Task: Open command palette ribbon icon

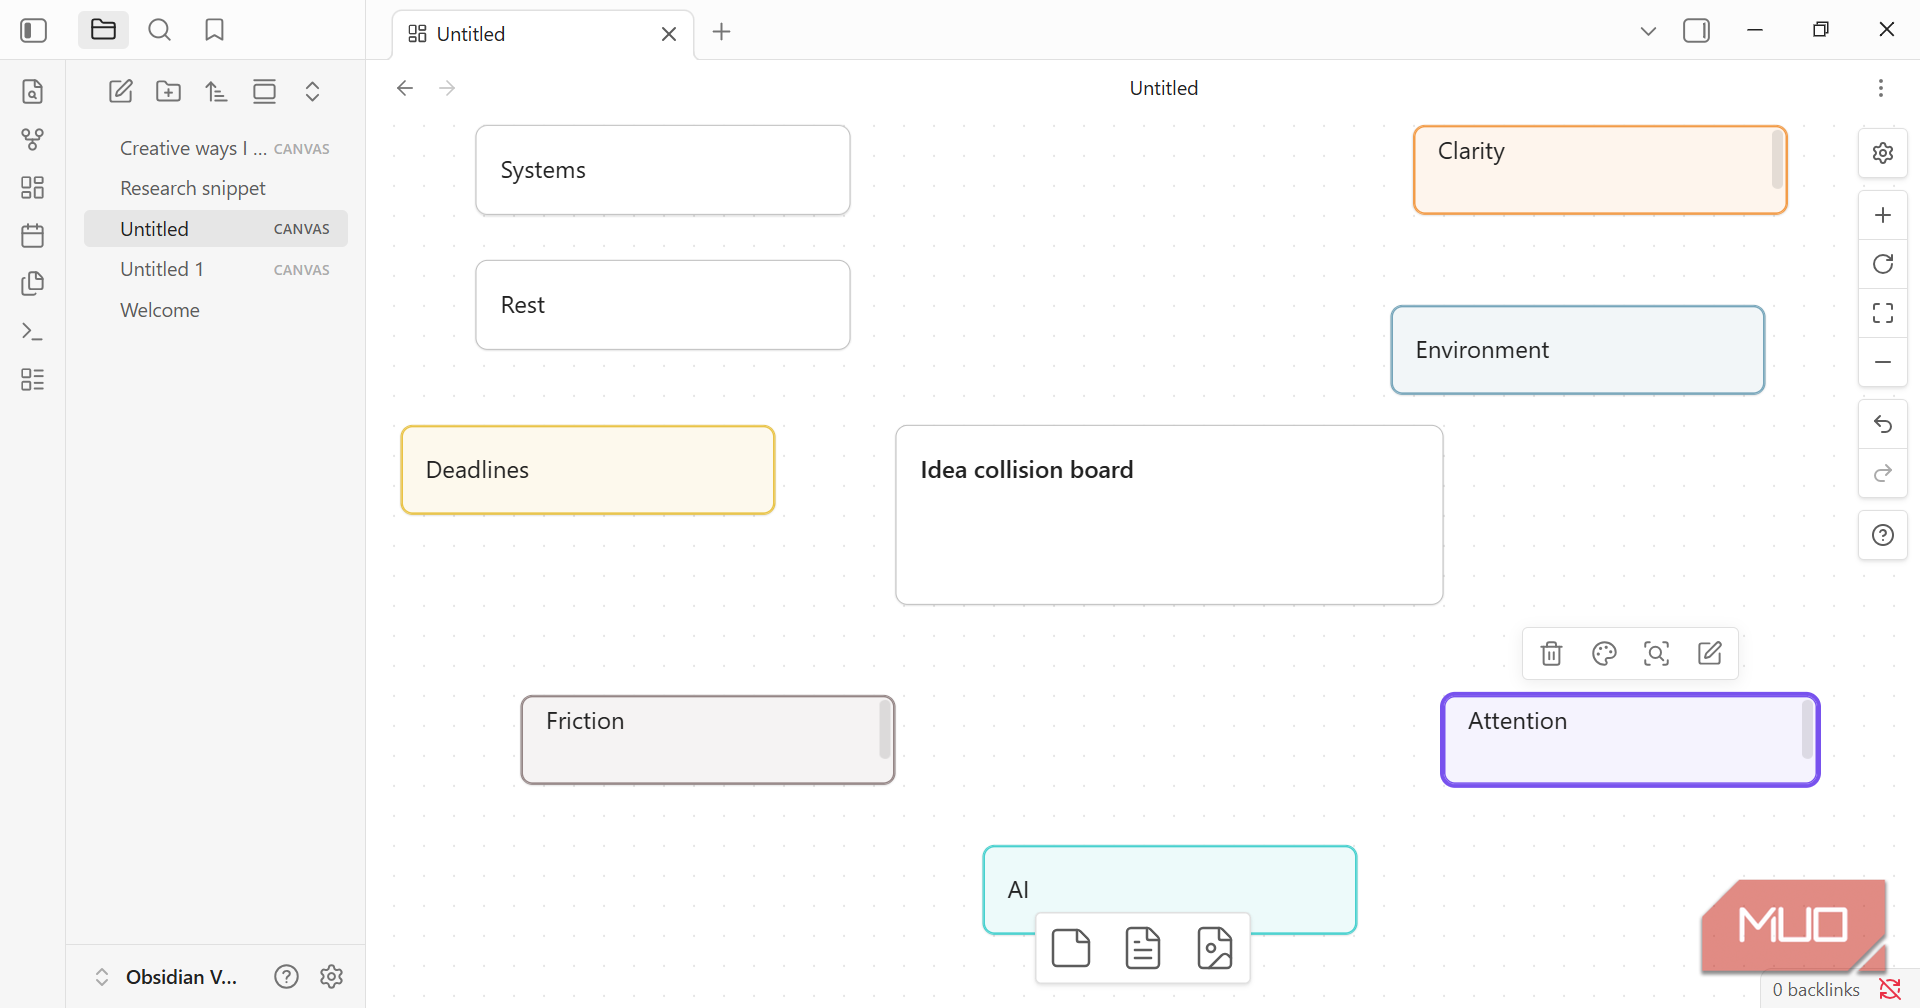Action: pyautogui.click(x=33, y=332)
